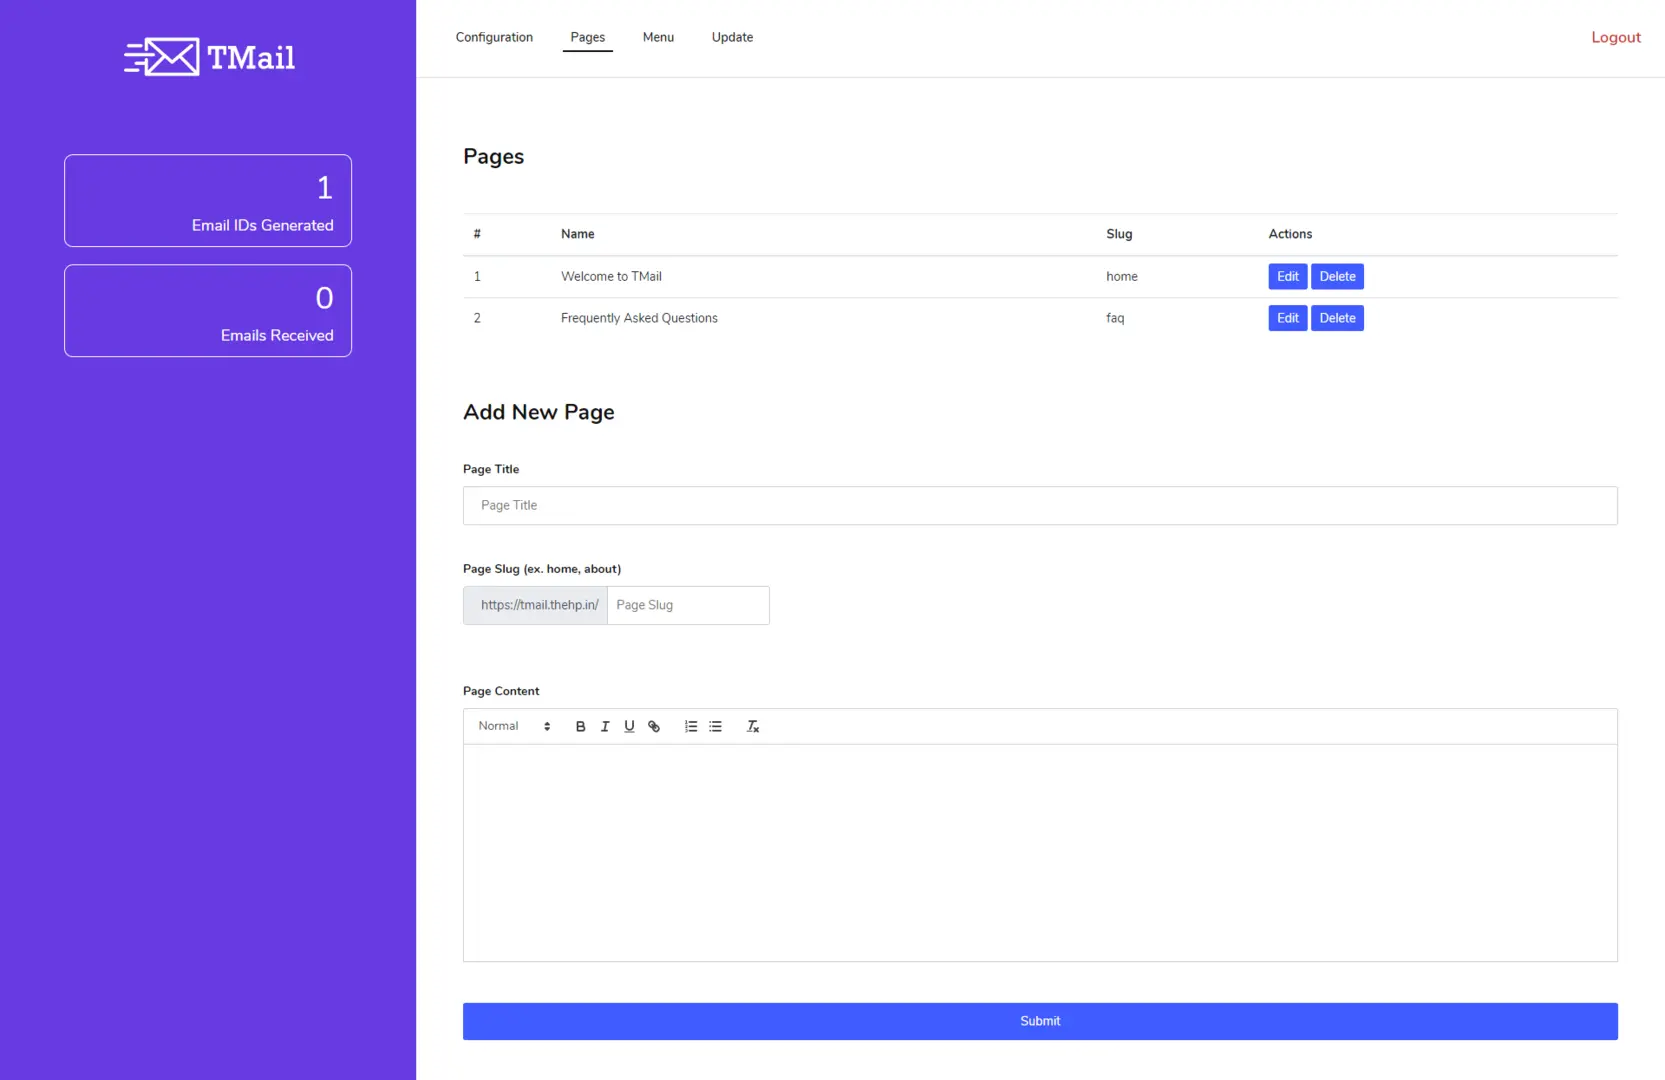Click the TMail envelope logo
The height and width of the screenshot is (1080, 1665).
click(x=208, y=57)
